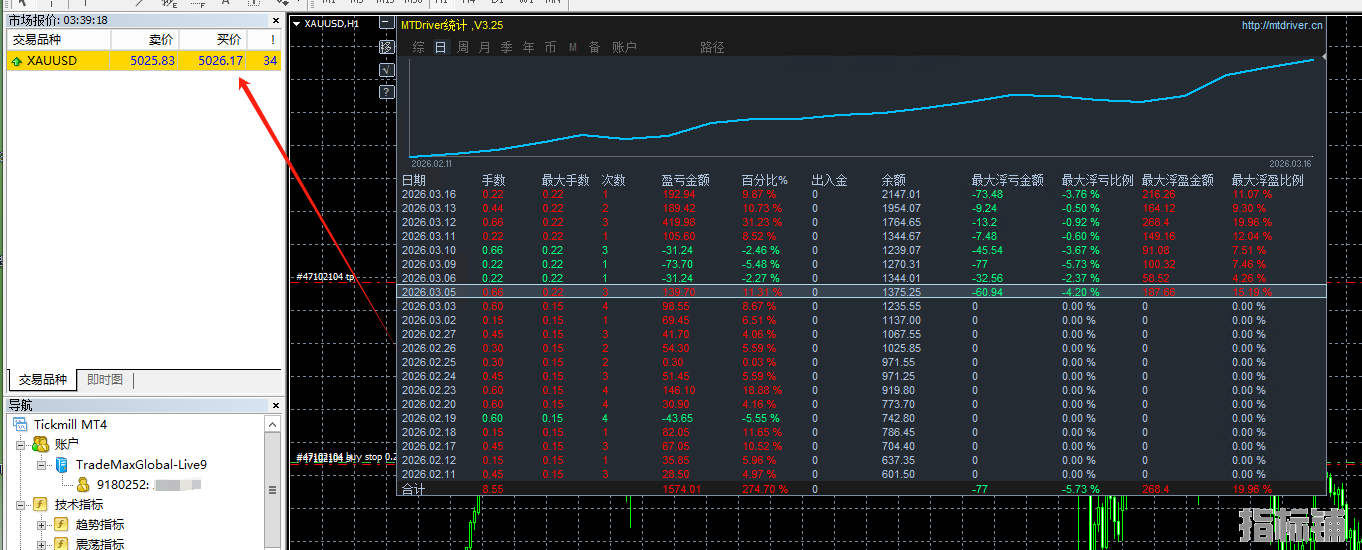
Task: Switch to the 即时图 tab
Action: point(105,380)
